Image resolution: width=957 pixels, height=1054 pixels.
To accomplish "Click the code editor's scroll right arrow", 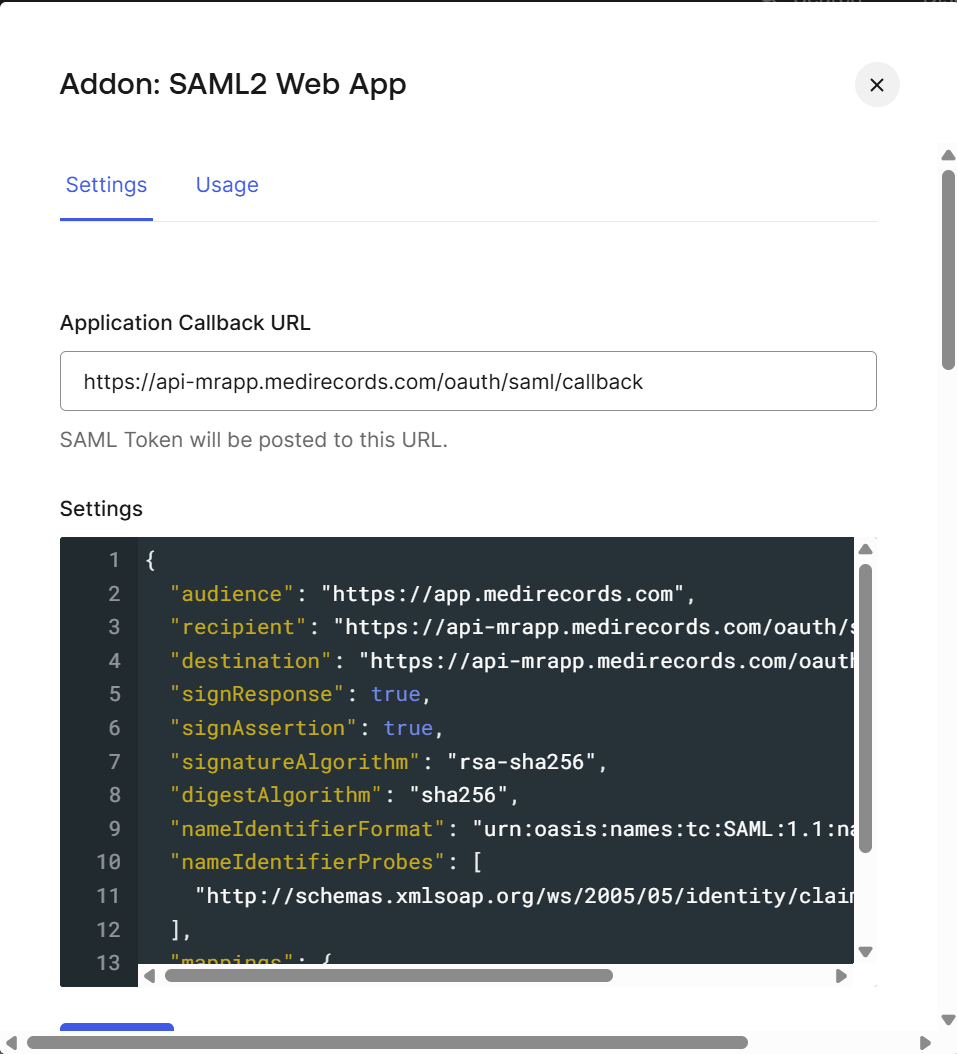I will point(841,976).
